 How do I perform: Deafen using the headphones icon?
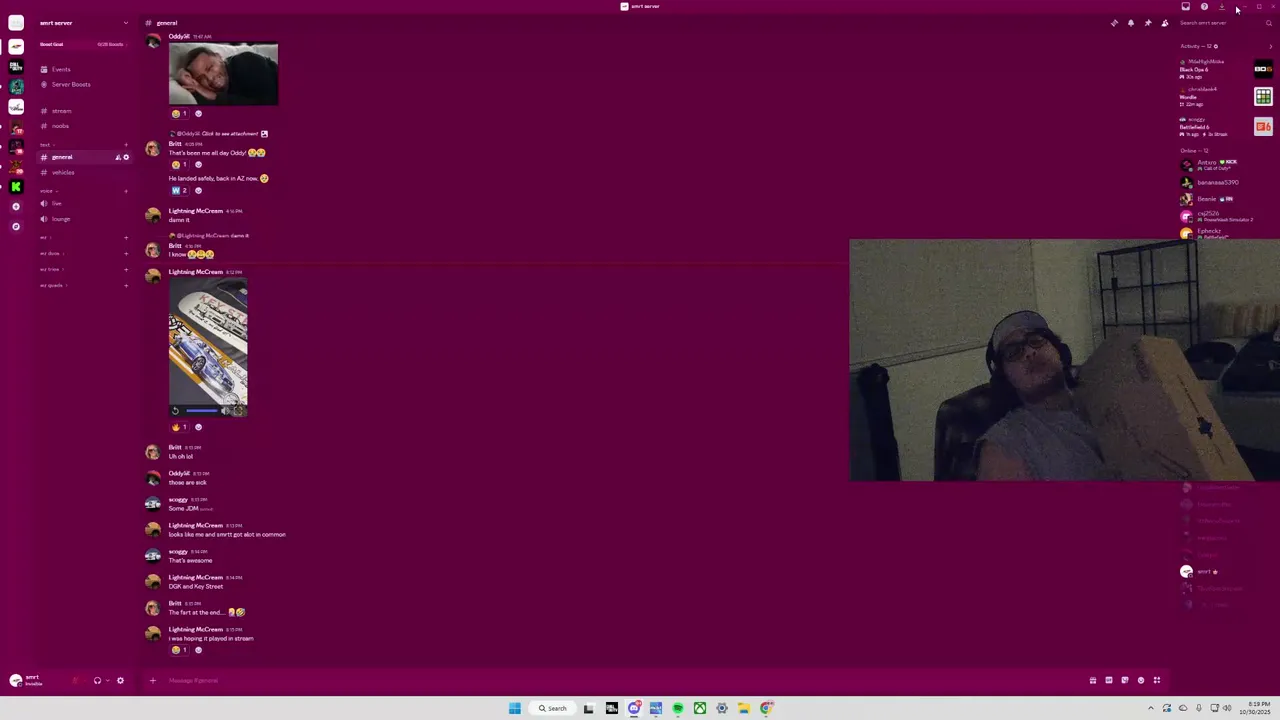point(97,681)
